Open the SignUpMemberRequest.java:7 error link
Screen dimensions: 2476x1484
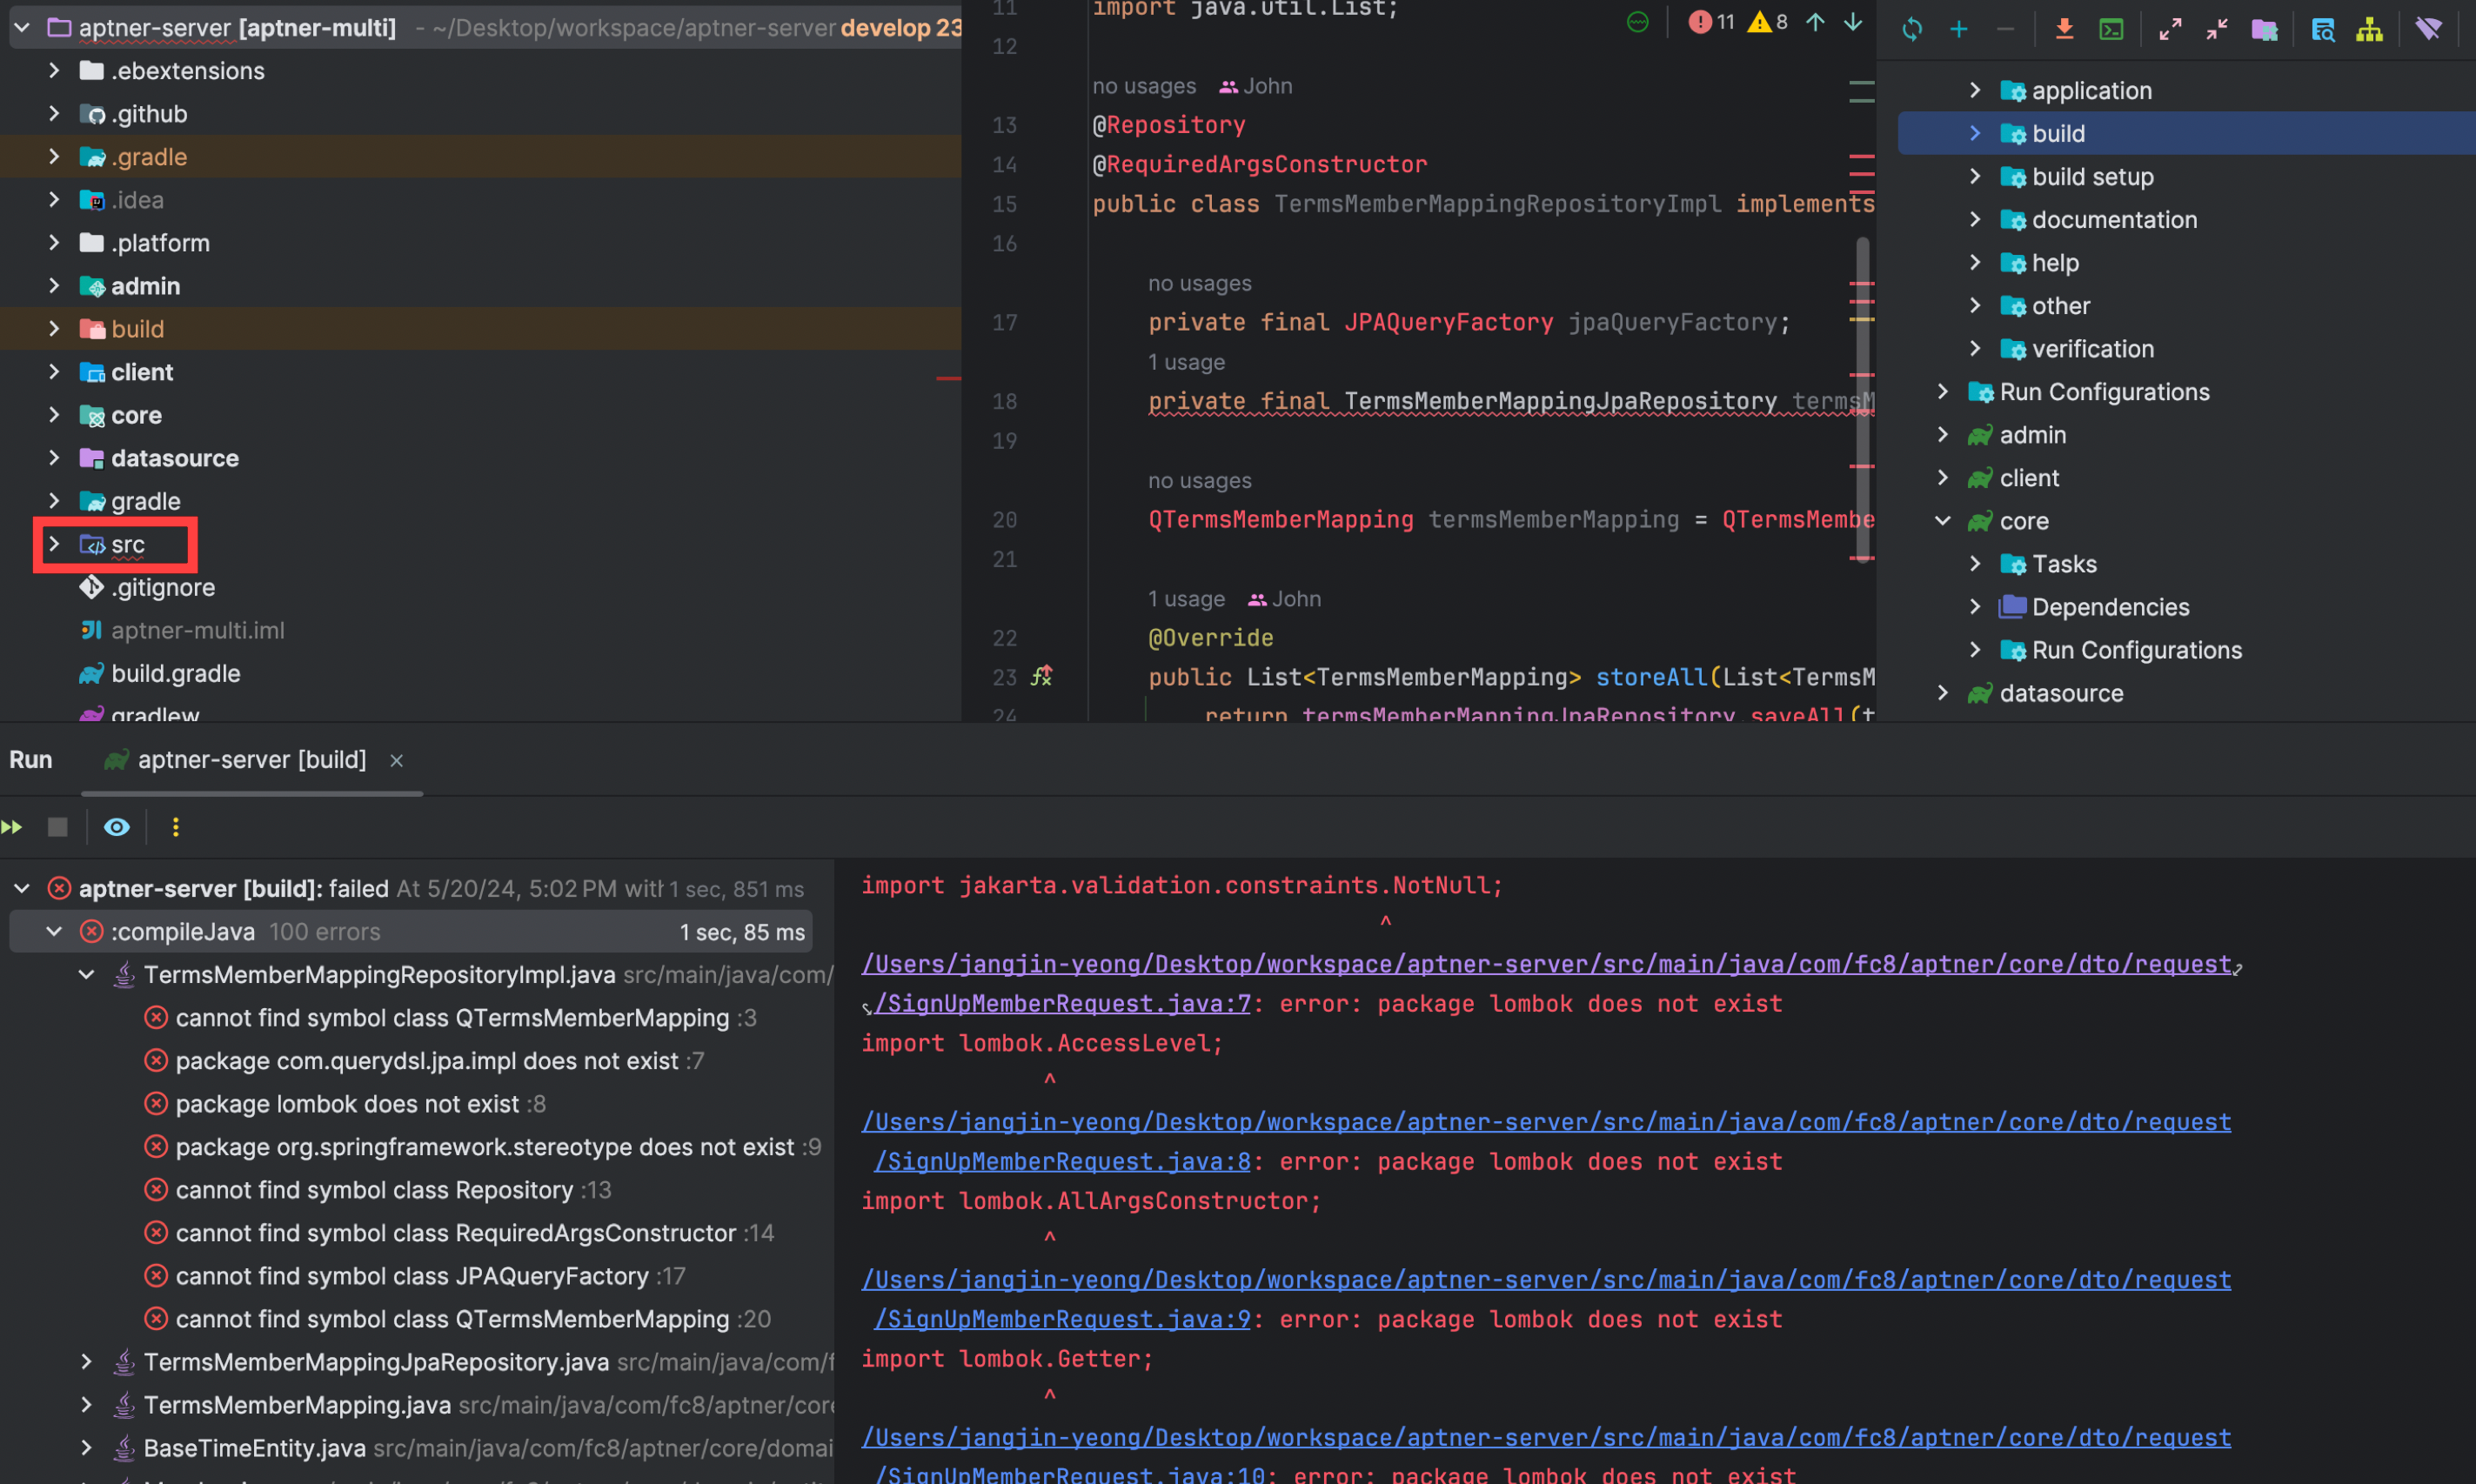pyautogui.click(x=1062, y=1004)
